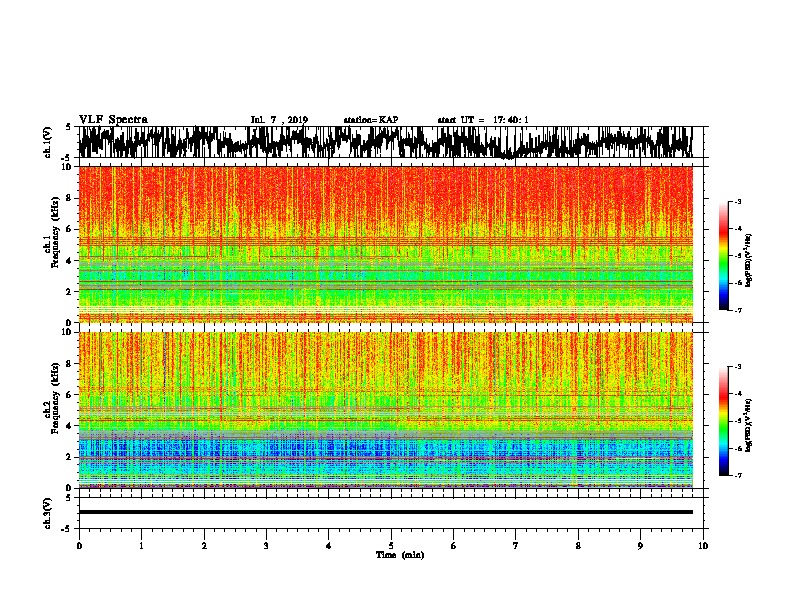
Task: Click the "ch.1(V)" waveform axis label
Action: click(47, 142)
